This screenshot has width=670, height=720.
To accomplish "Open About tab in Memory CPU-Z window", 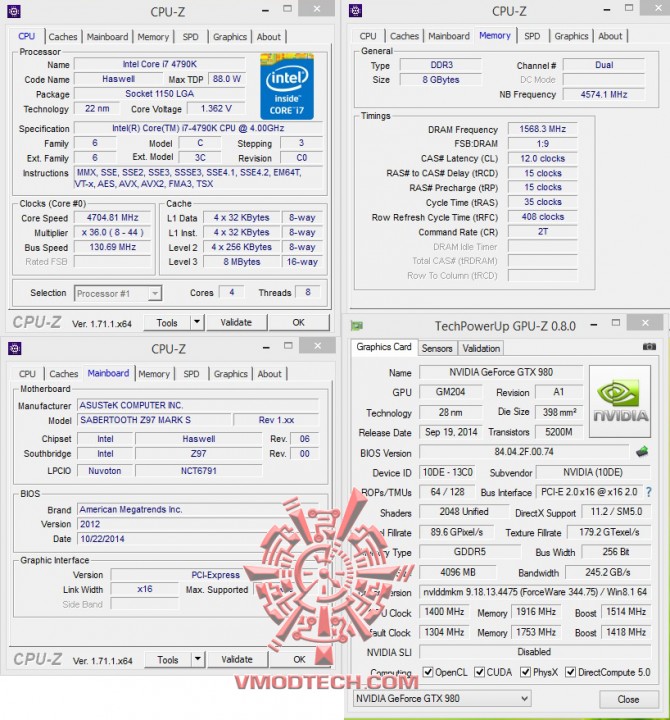I will tap(610, 36).
